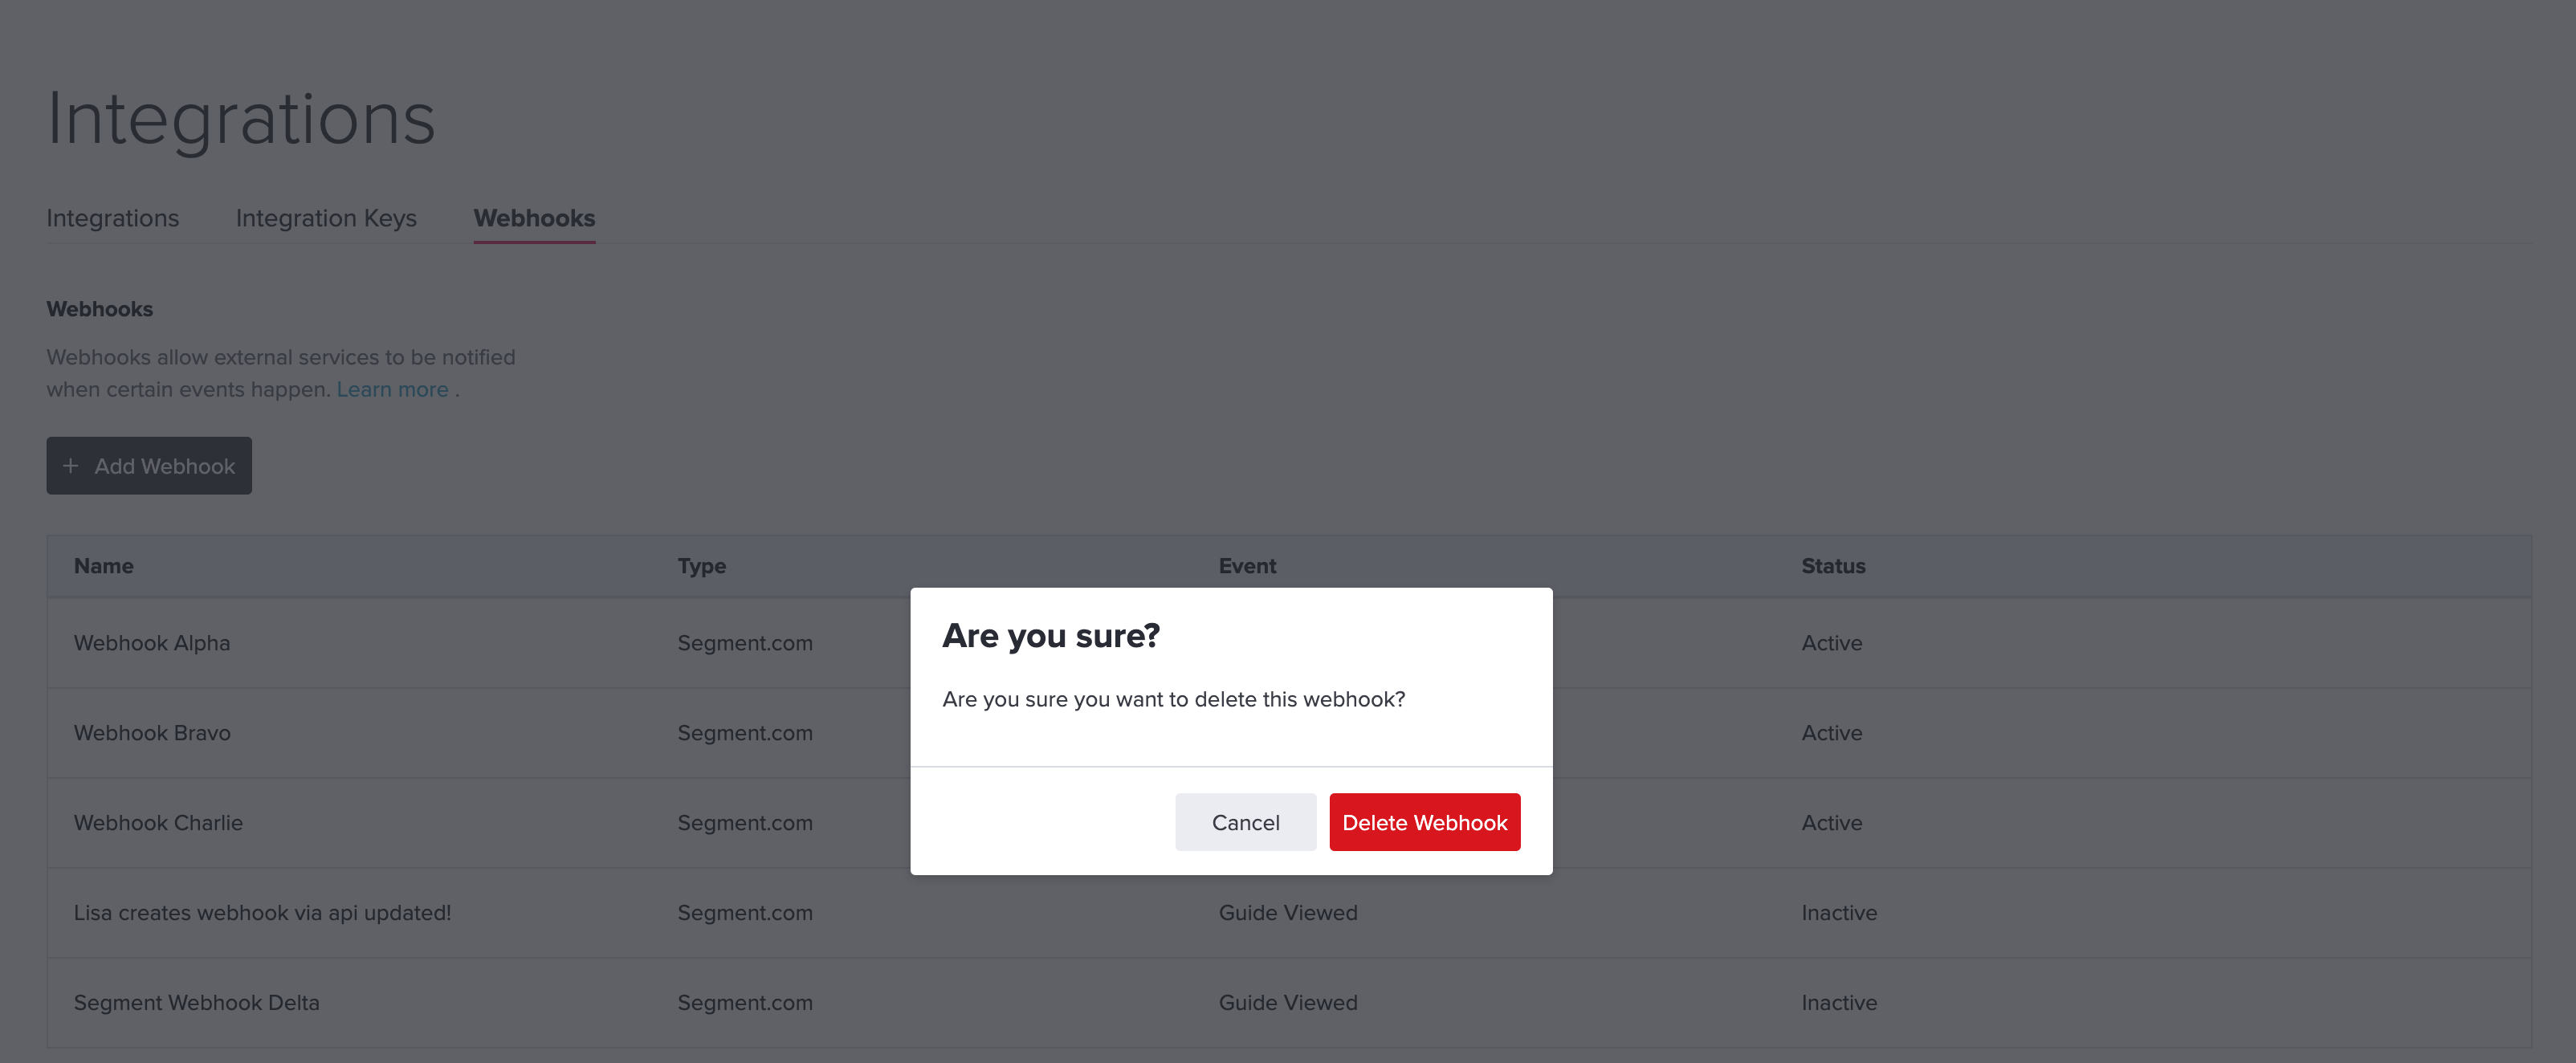Select the Webhook Charlie row name
This screenshot has height=1063, width=2576.
(x=158, y=823)
